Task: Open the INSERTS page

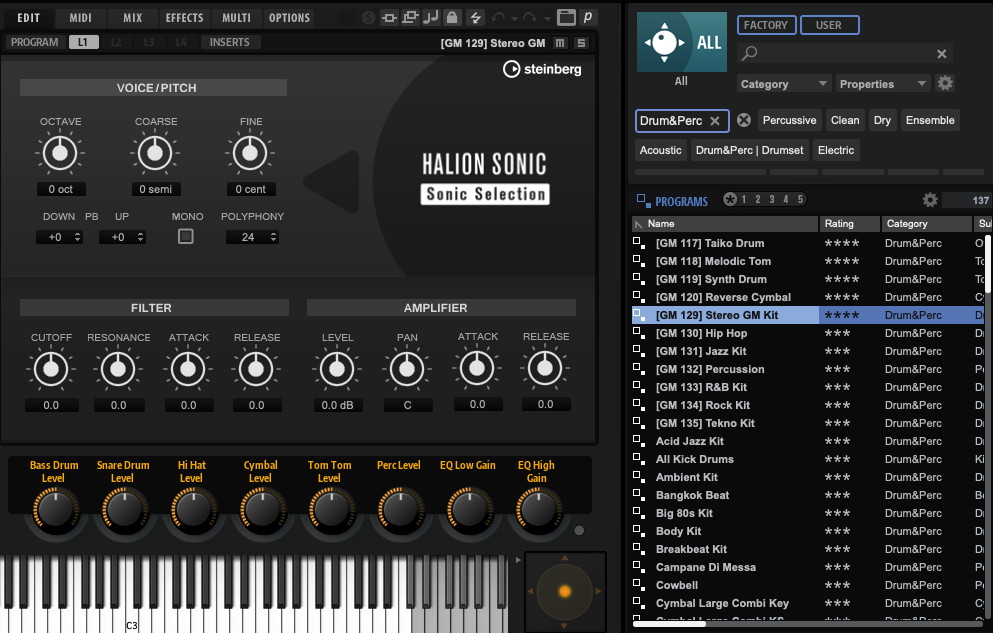Action: coord(229,42)
